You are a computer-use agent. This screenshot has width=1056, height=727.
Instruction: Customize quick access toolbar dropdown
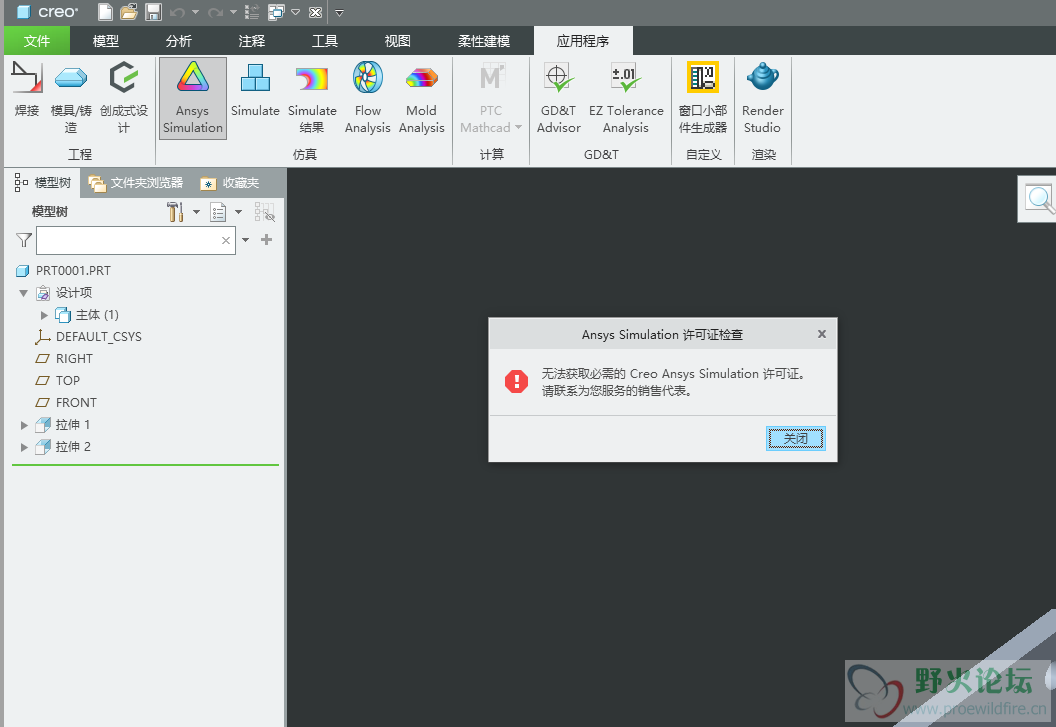[339, 12]
